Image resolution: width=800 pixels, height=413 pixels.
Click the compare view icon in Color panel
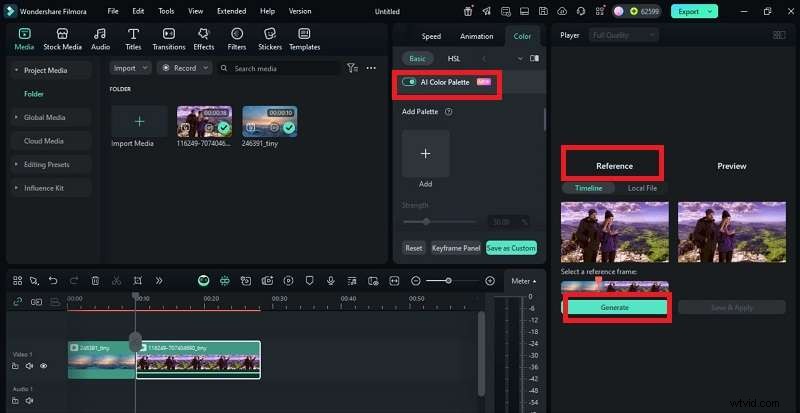(534, 58)
